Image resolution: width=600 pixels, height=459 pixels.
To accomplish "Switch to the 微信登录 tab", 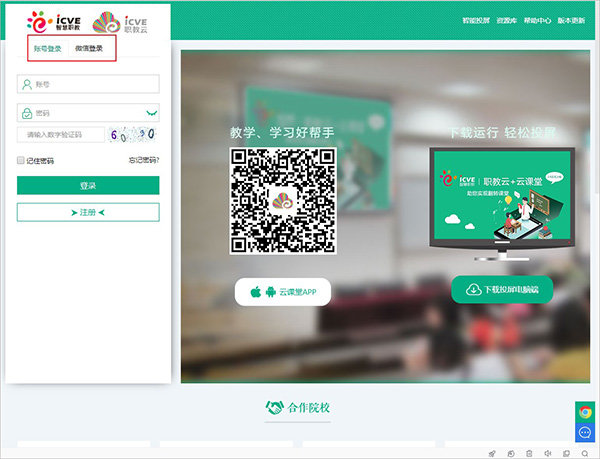I will [89, 48].
